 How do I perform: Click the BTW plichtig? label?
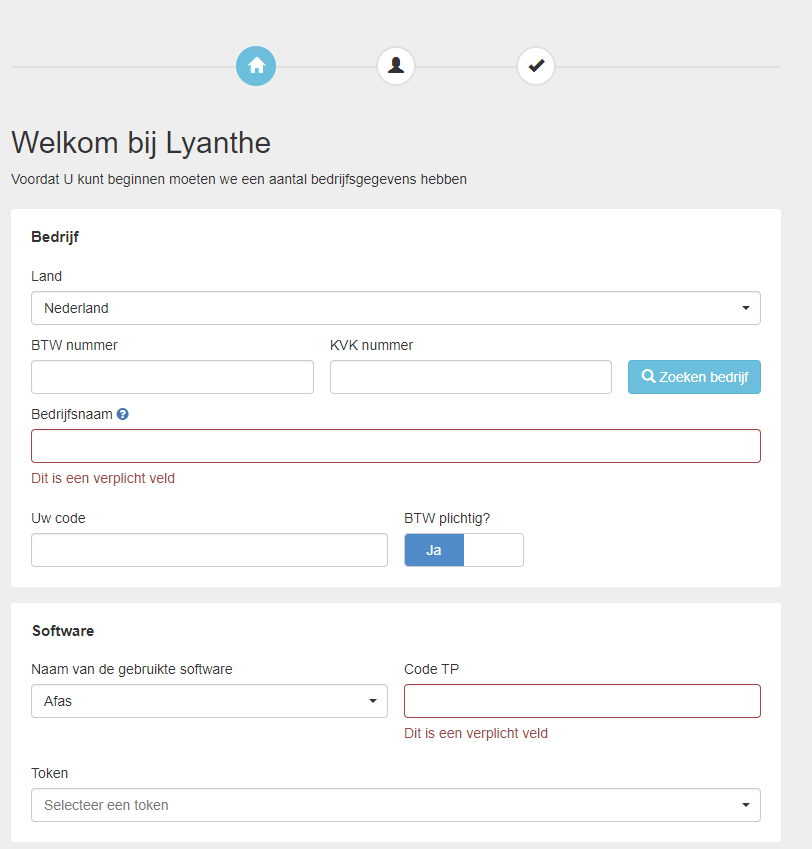(447, 518)
